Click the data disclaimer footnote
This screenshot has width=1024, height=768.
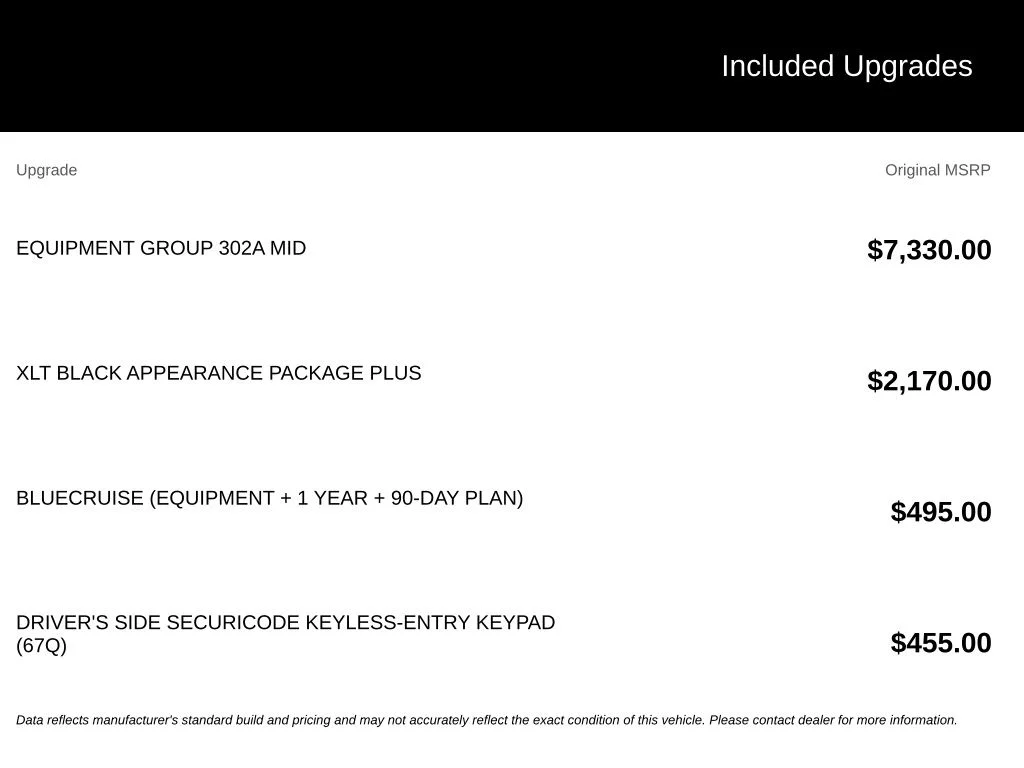tap(487, 720)
